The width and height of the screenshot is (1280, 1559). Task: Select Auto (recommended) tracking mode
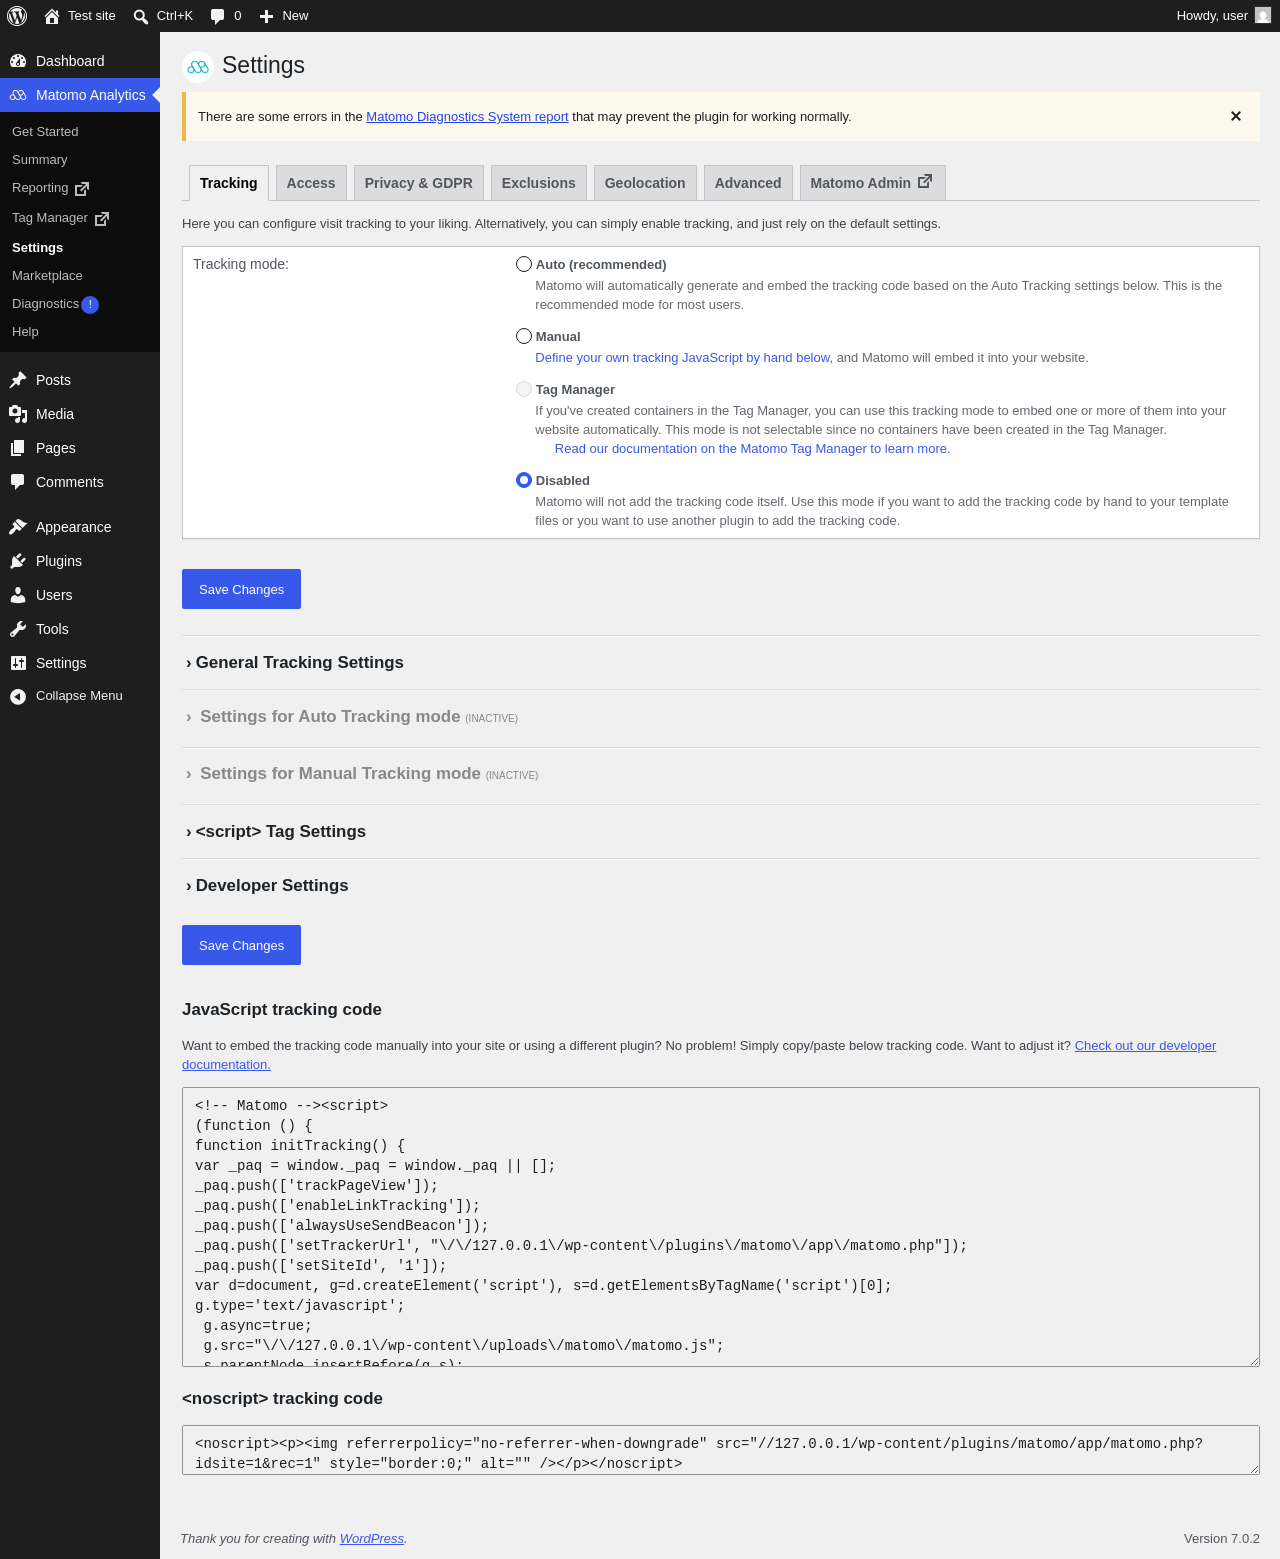tap(524, 264)
